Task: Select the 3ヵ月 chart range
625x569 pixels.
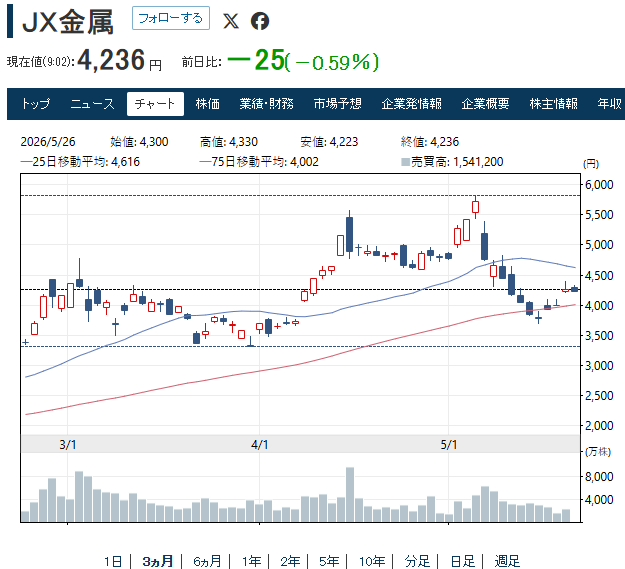Action: (x=157, y=561)
